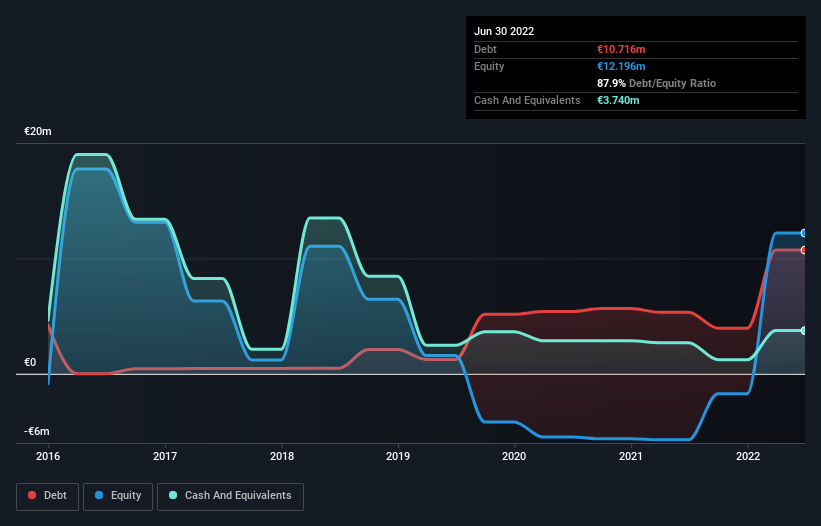Viewport: 821px width, 526px height.
Task: Click the 2017 x-axis label
Action: tap(165, 456)
